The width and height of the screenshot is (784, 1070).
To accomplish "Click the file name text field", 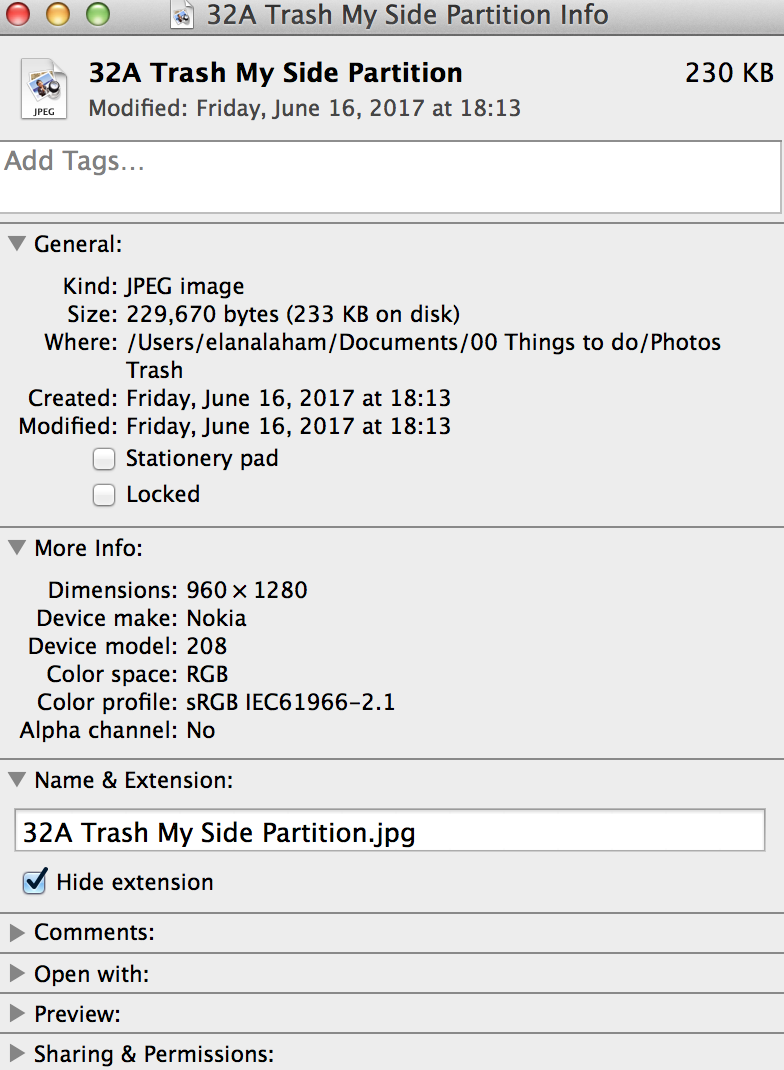I will click(x=390, y=830).
